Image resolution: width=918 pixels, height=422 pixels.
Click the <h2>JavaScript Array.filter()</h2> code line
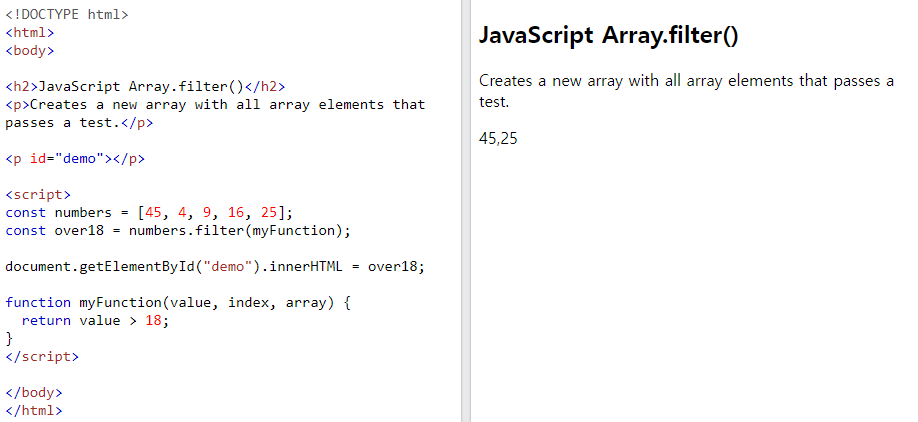(145, 87)
